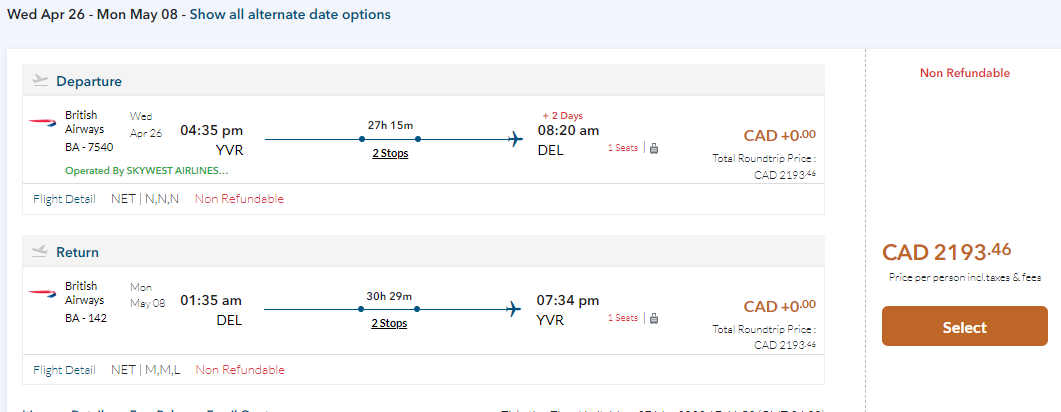Click the large CAD 2193.46 price
The height and width of the screenshot is (412, 1061).
click(946, 252)
